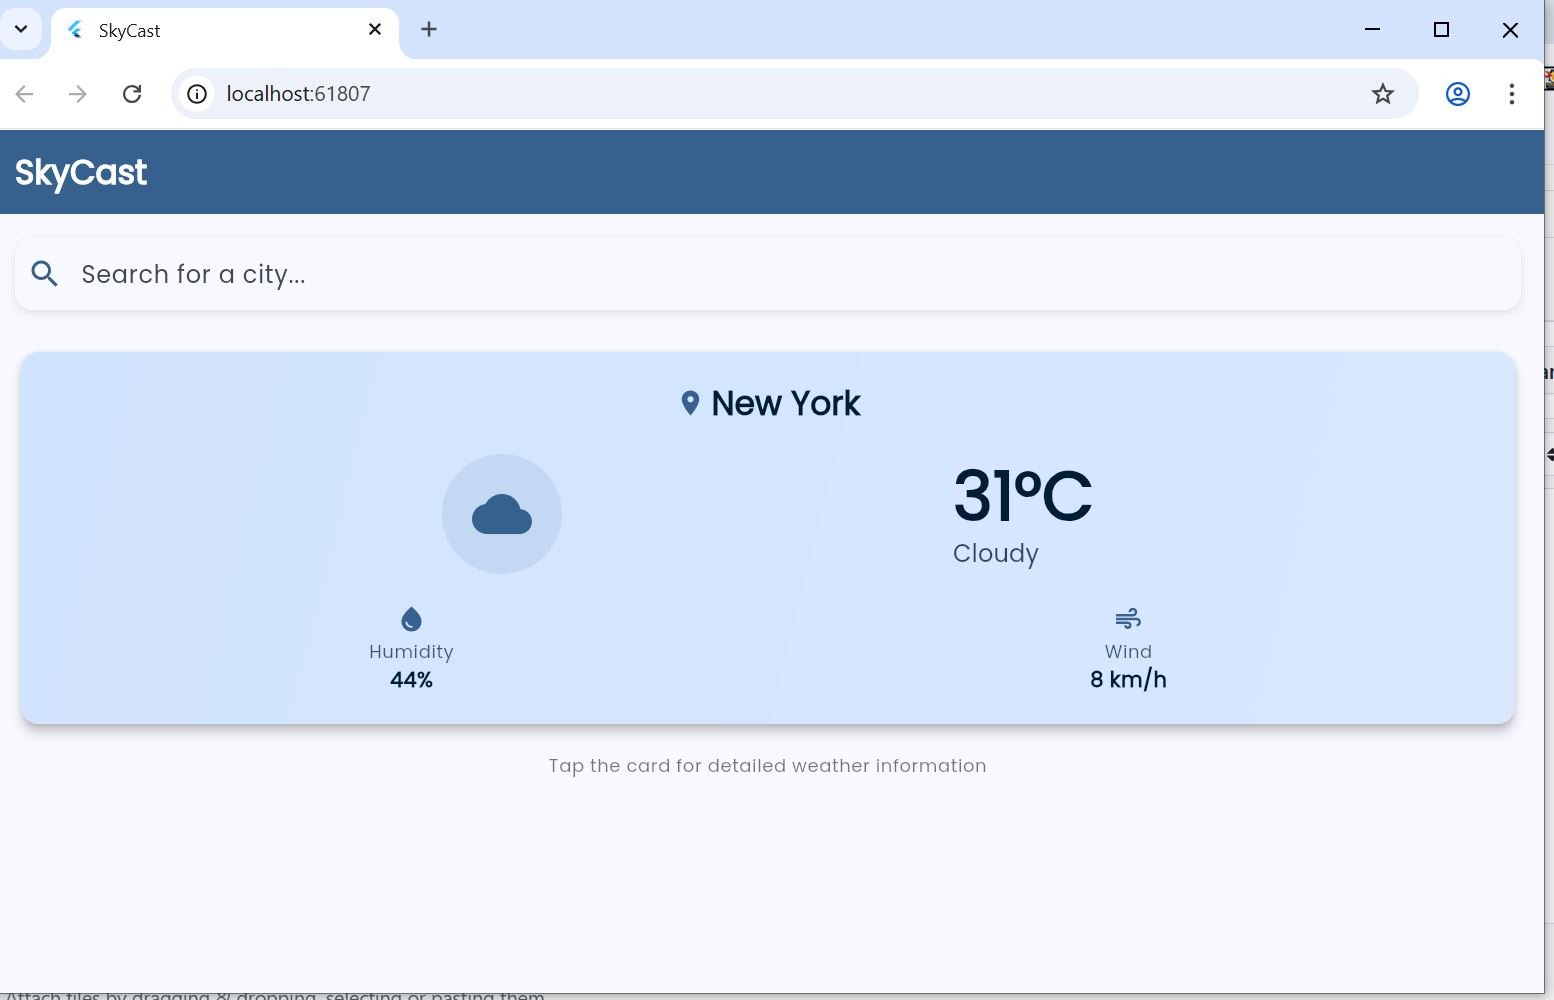Click the 'Tap the card' hint text
The image size is (1554, 1000).
pos(767,766)
